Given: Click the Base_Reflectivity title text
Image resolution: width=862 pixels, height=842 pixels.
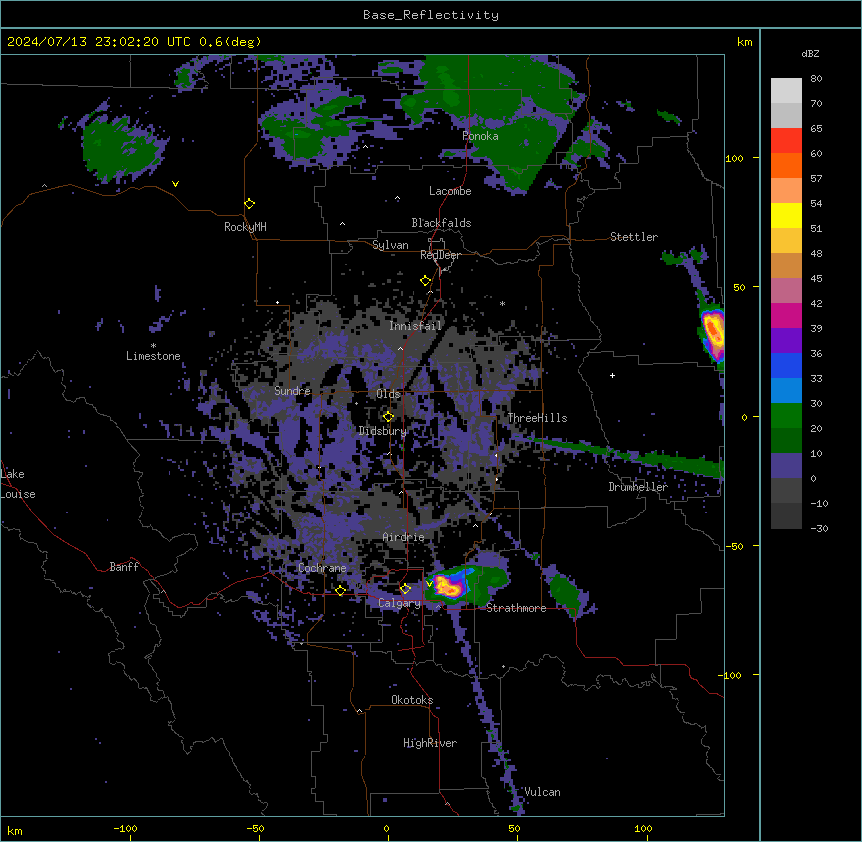Looking at the screenshot, I should pos(431,15).
